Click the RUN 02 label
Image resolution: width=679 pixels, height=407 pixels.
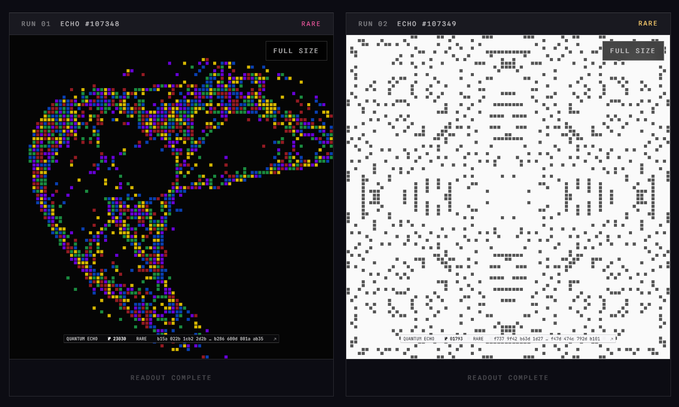[x=372, y=24]
